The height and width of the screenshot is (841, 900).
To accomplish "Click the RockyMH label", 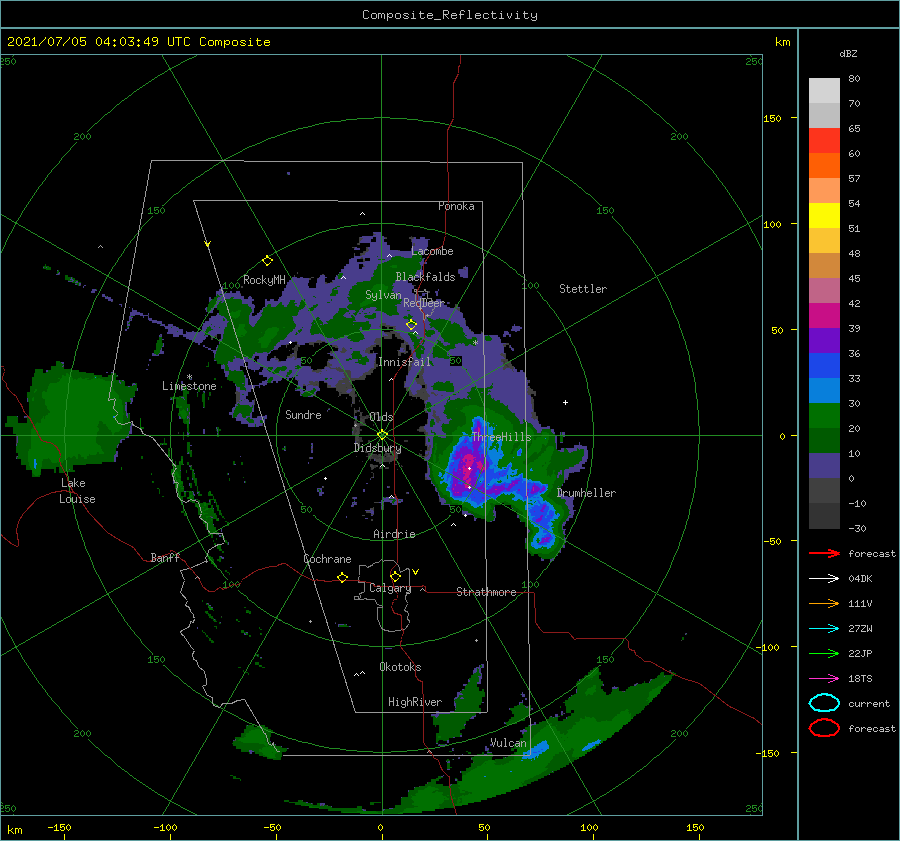I will [x=264, y=280].
